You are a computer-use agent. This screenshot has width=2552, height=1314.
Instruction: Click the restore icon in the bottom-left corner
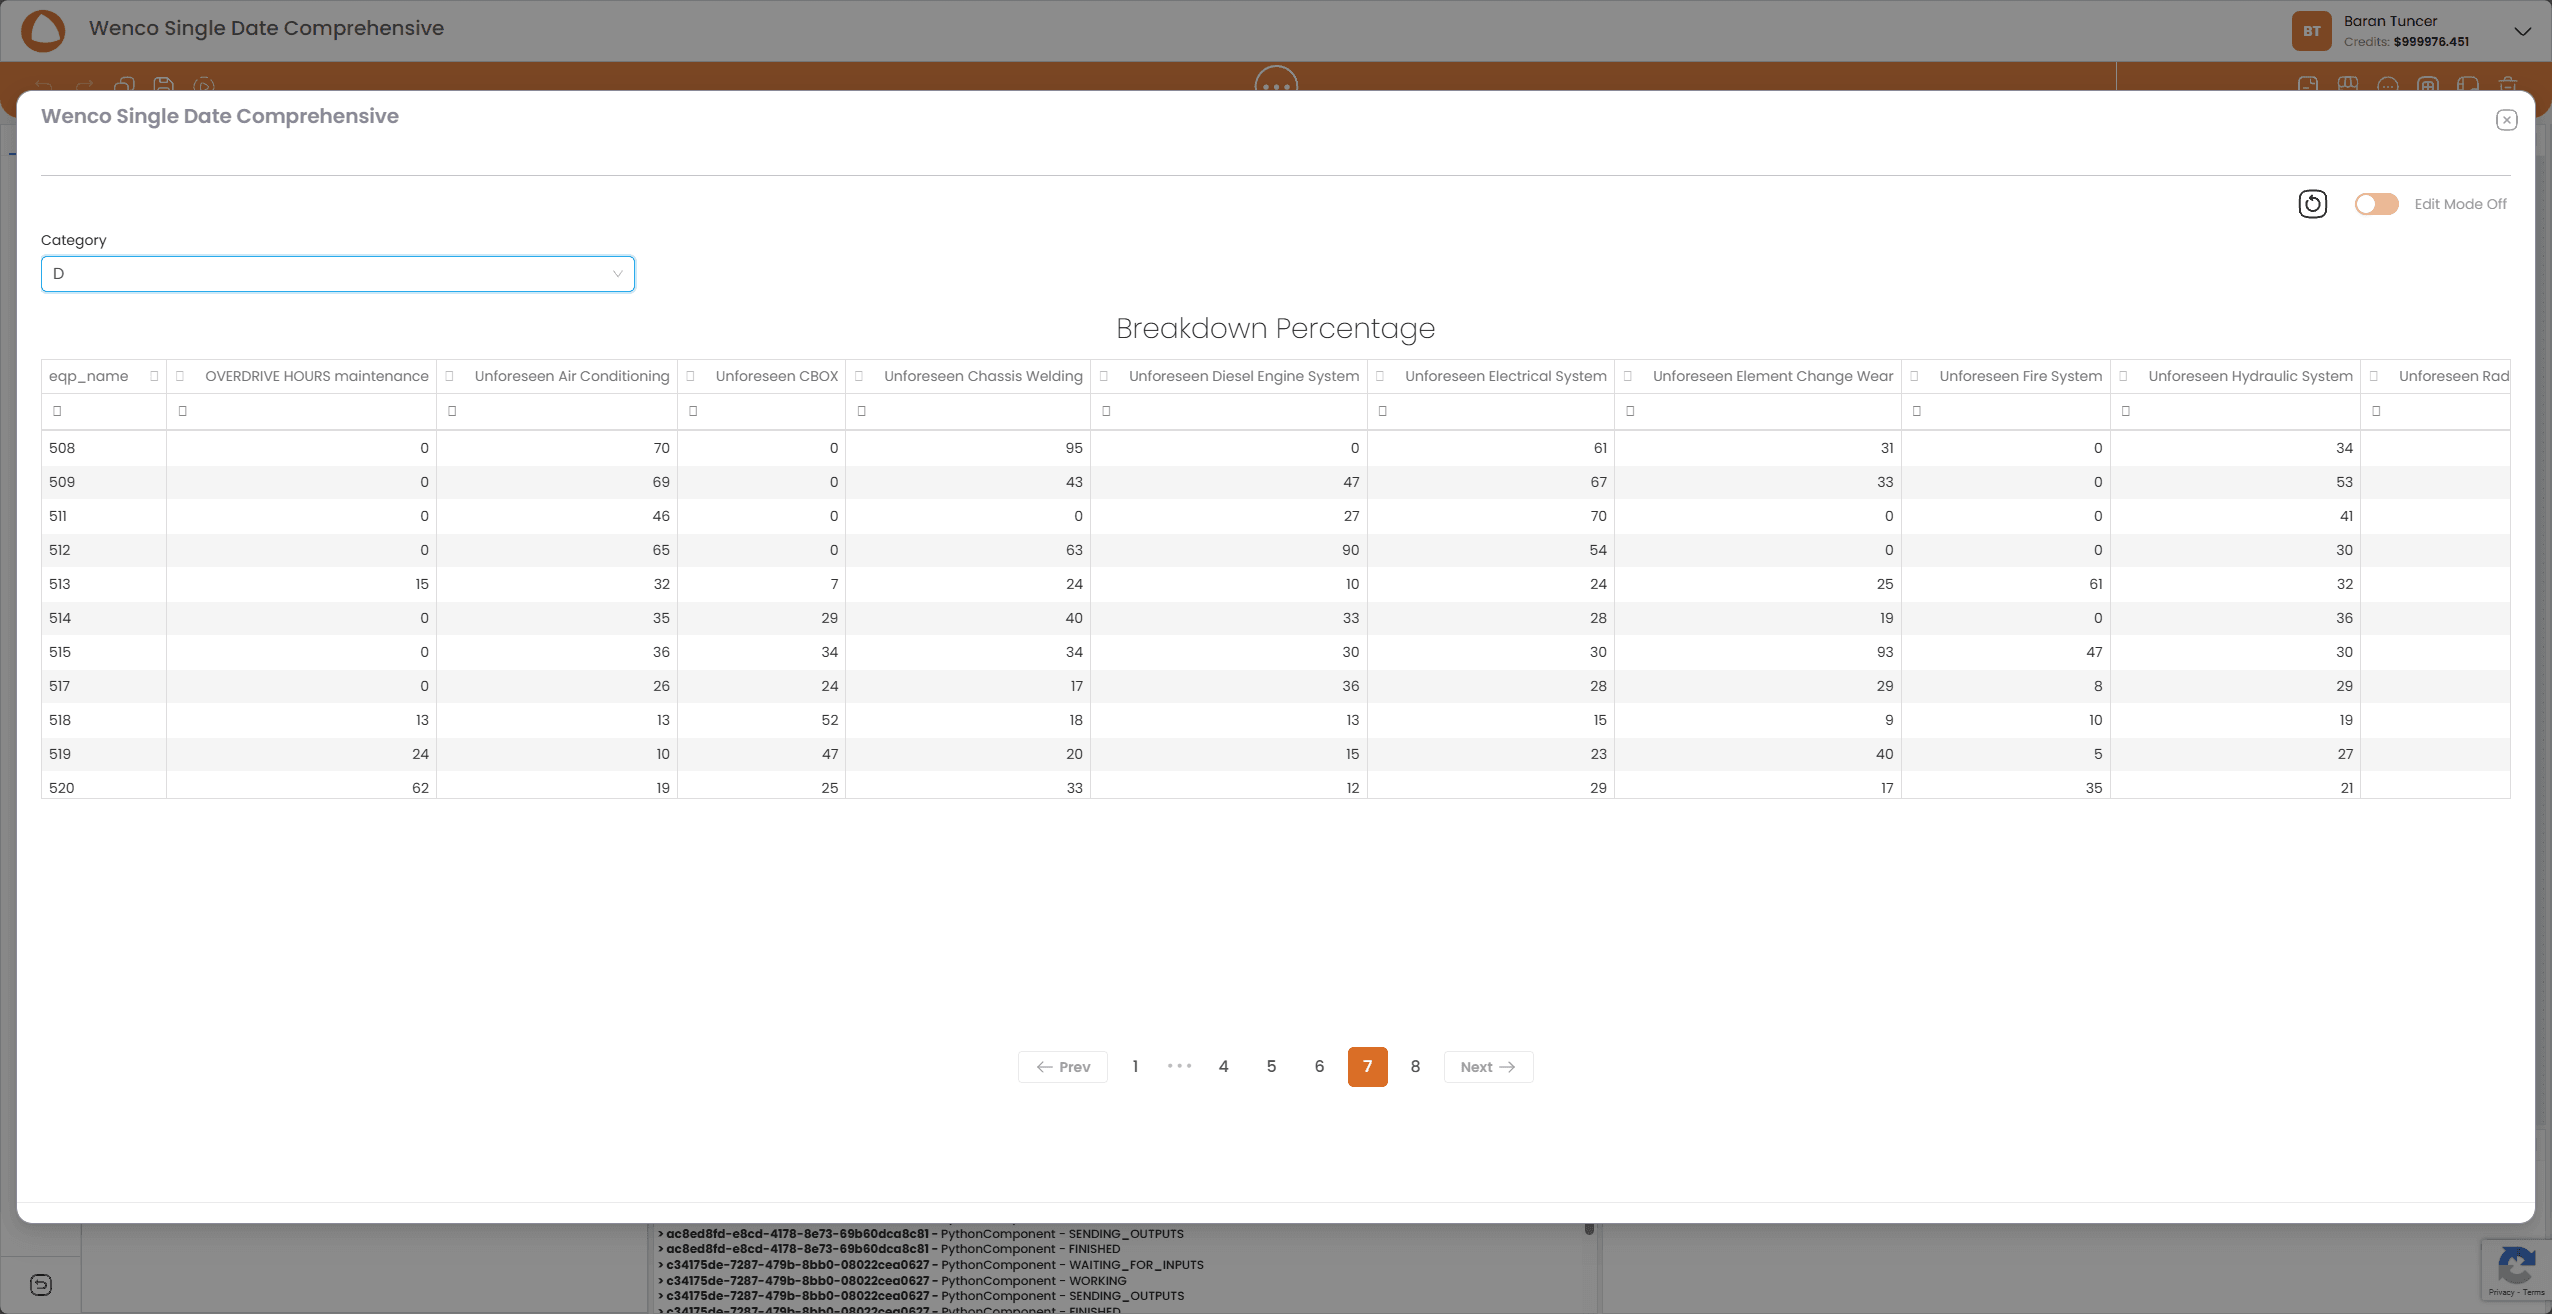point(40,1284)
